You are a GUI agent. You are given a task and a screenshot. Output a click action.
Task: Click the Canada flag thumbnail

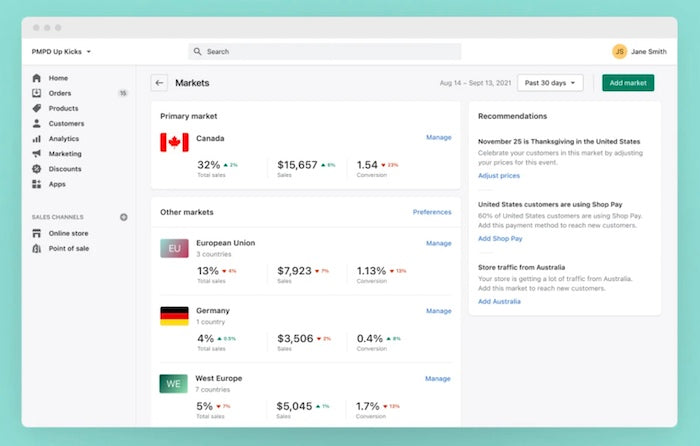pyautogui.click(x=174, y=142)
